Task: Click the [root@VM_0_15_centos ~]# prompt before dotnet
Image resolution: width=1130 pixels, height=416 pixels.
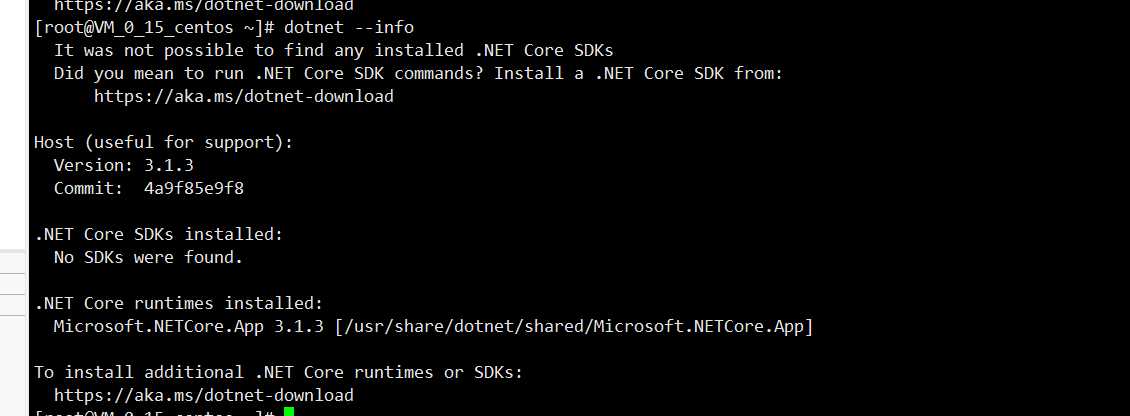Action: (155, 28)
